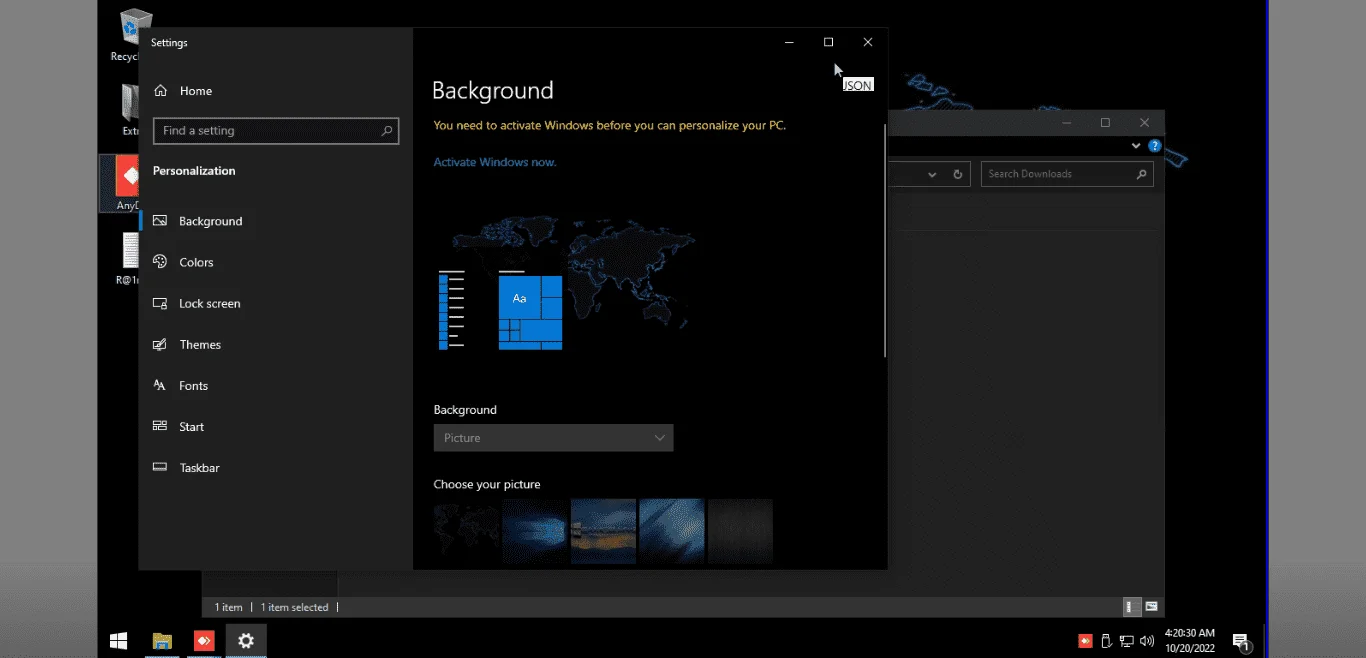Select the Colors palette icon
This screenshot has height=658, width=1366.
160,262
